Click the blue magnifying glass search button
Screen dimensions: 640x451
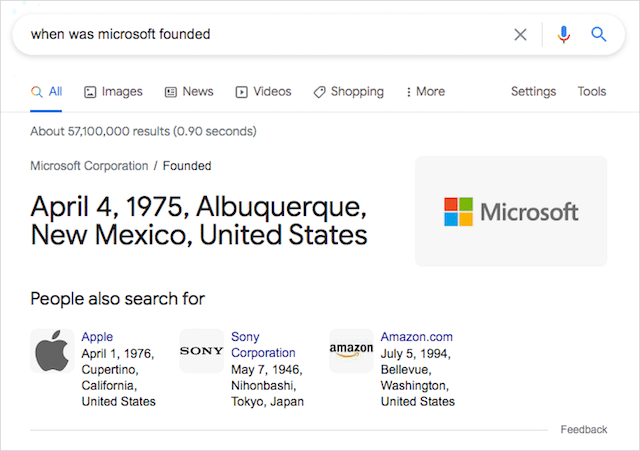point(599,35)
